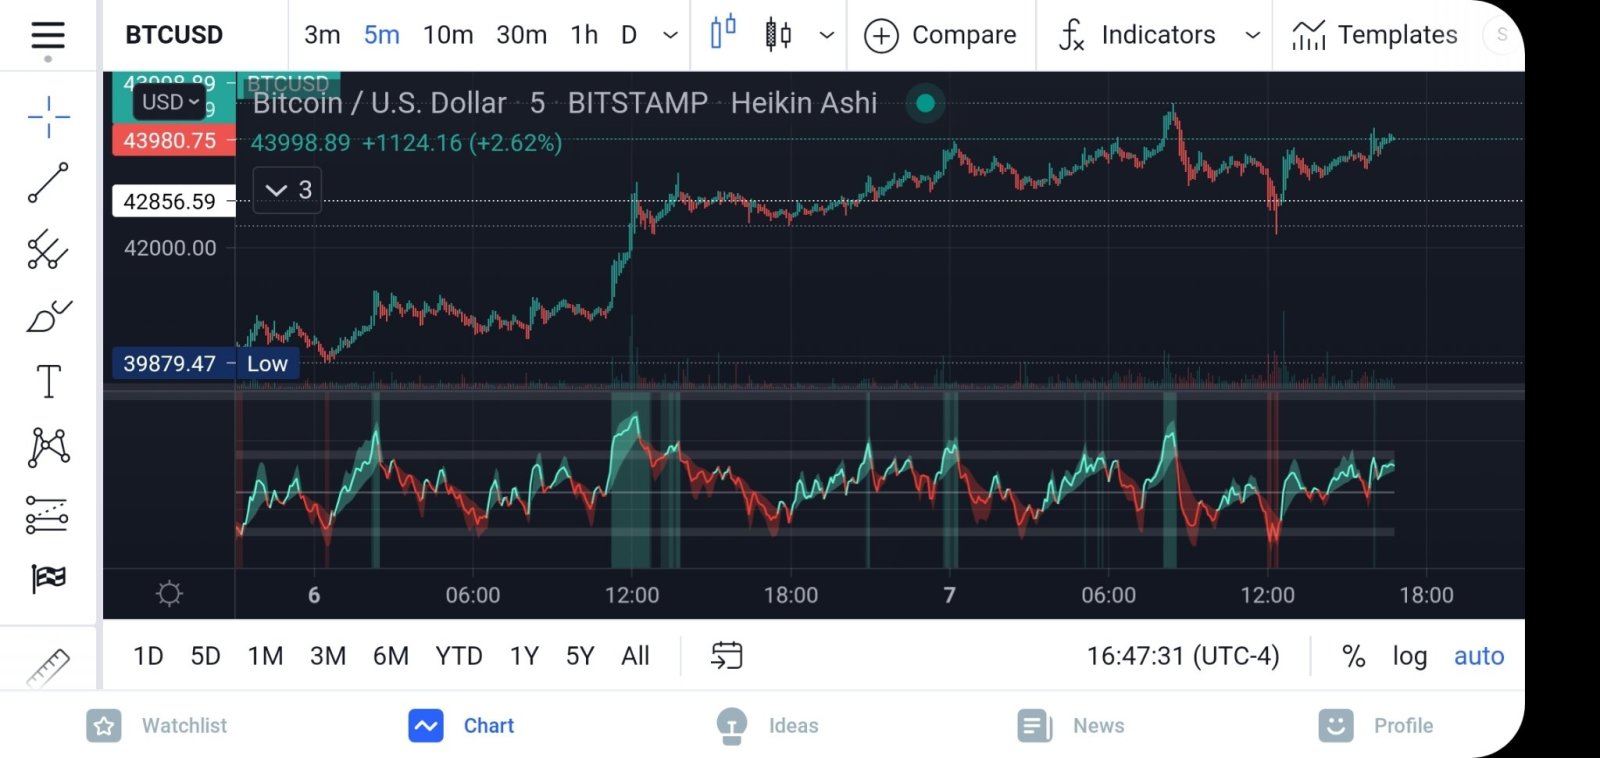Select the ruler measure tool
Viewport: 1600px width, 758px height.
pos(48,668)
